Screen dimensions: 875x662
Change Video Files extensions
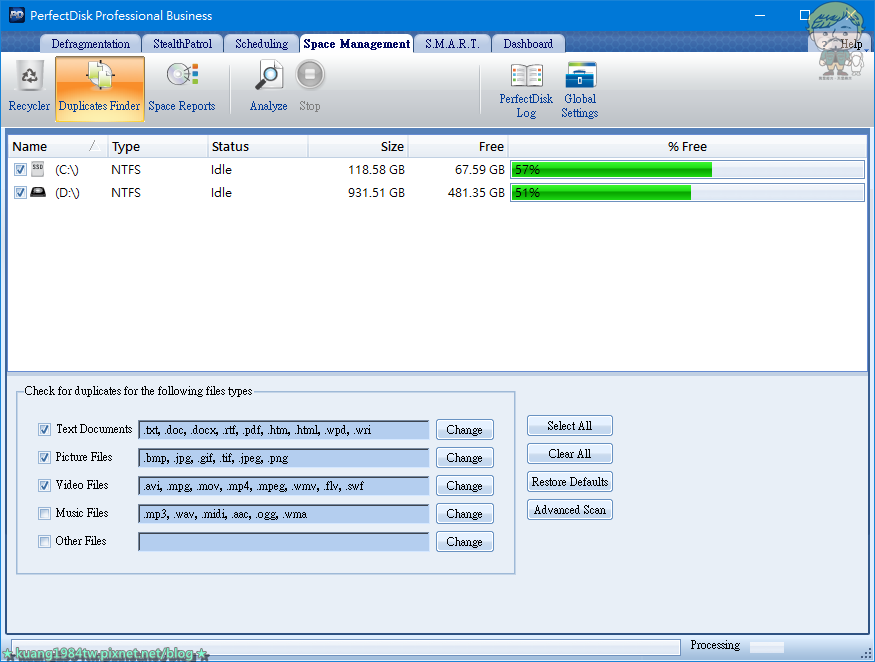(464, 486)
